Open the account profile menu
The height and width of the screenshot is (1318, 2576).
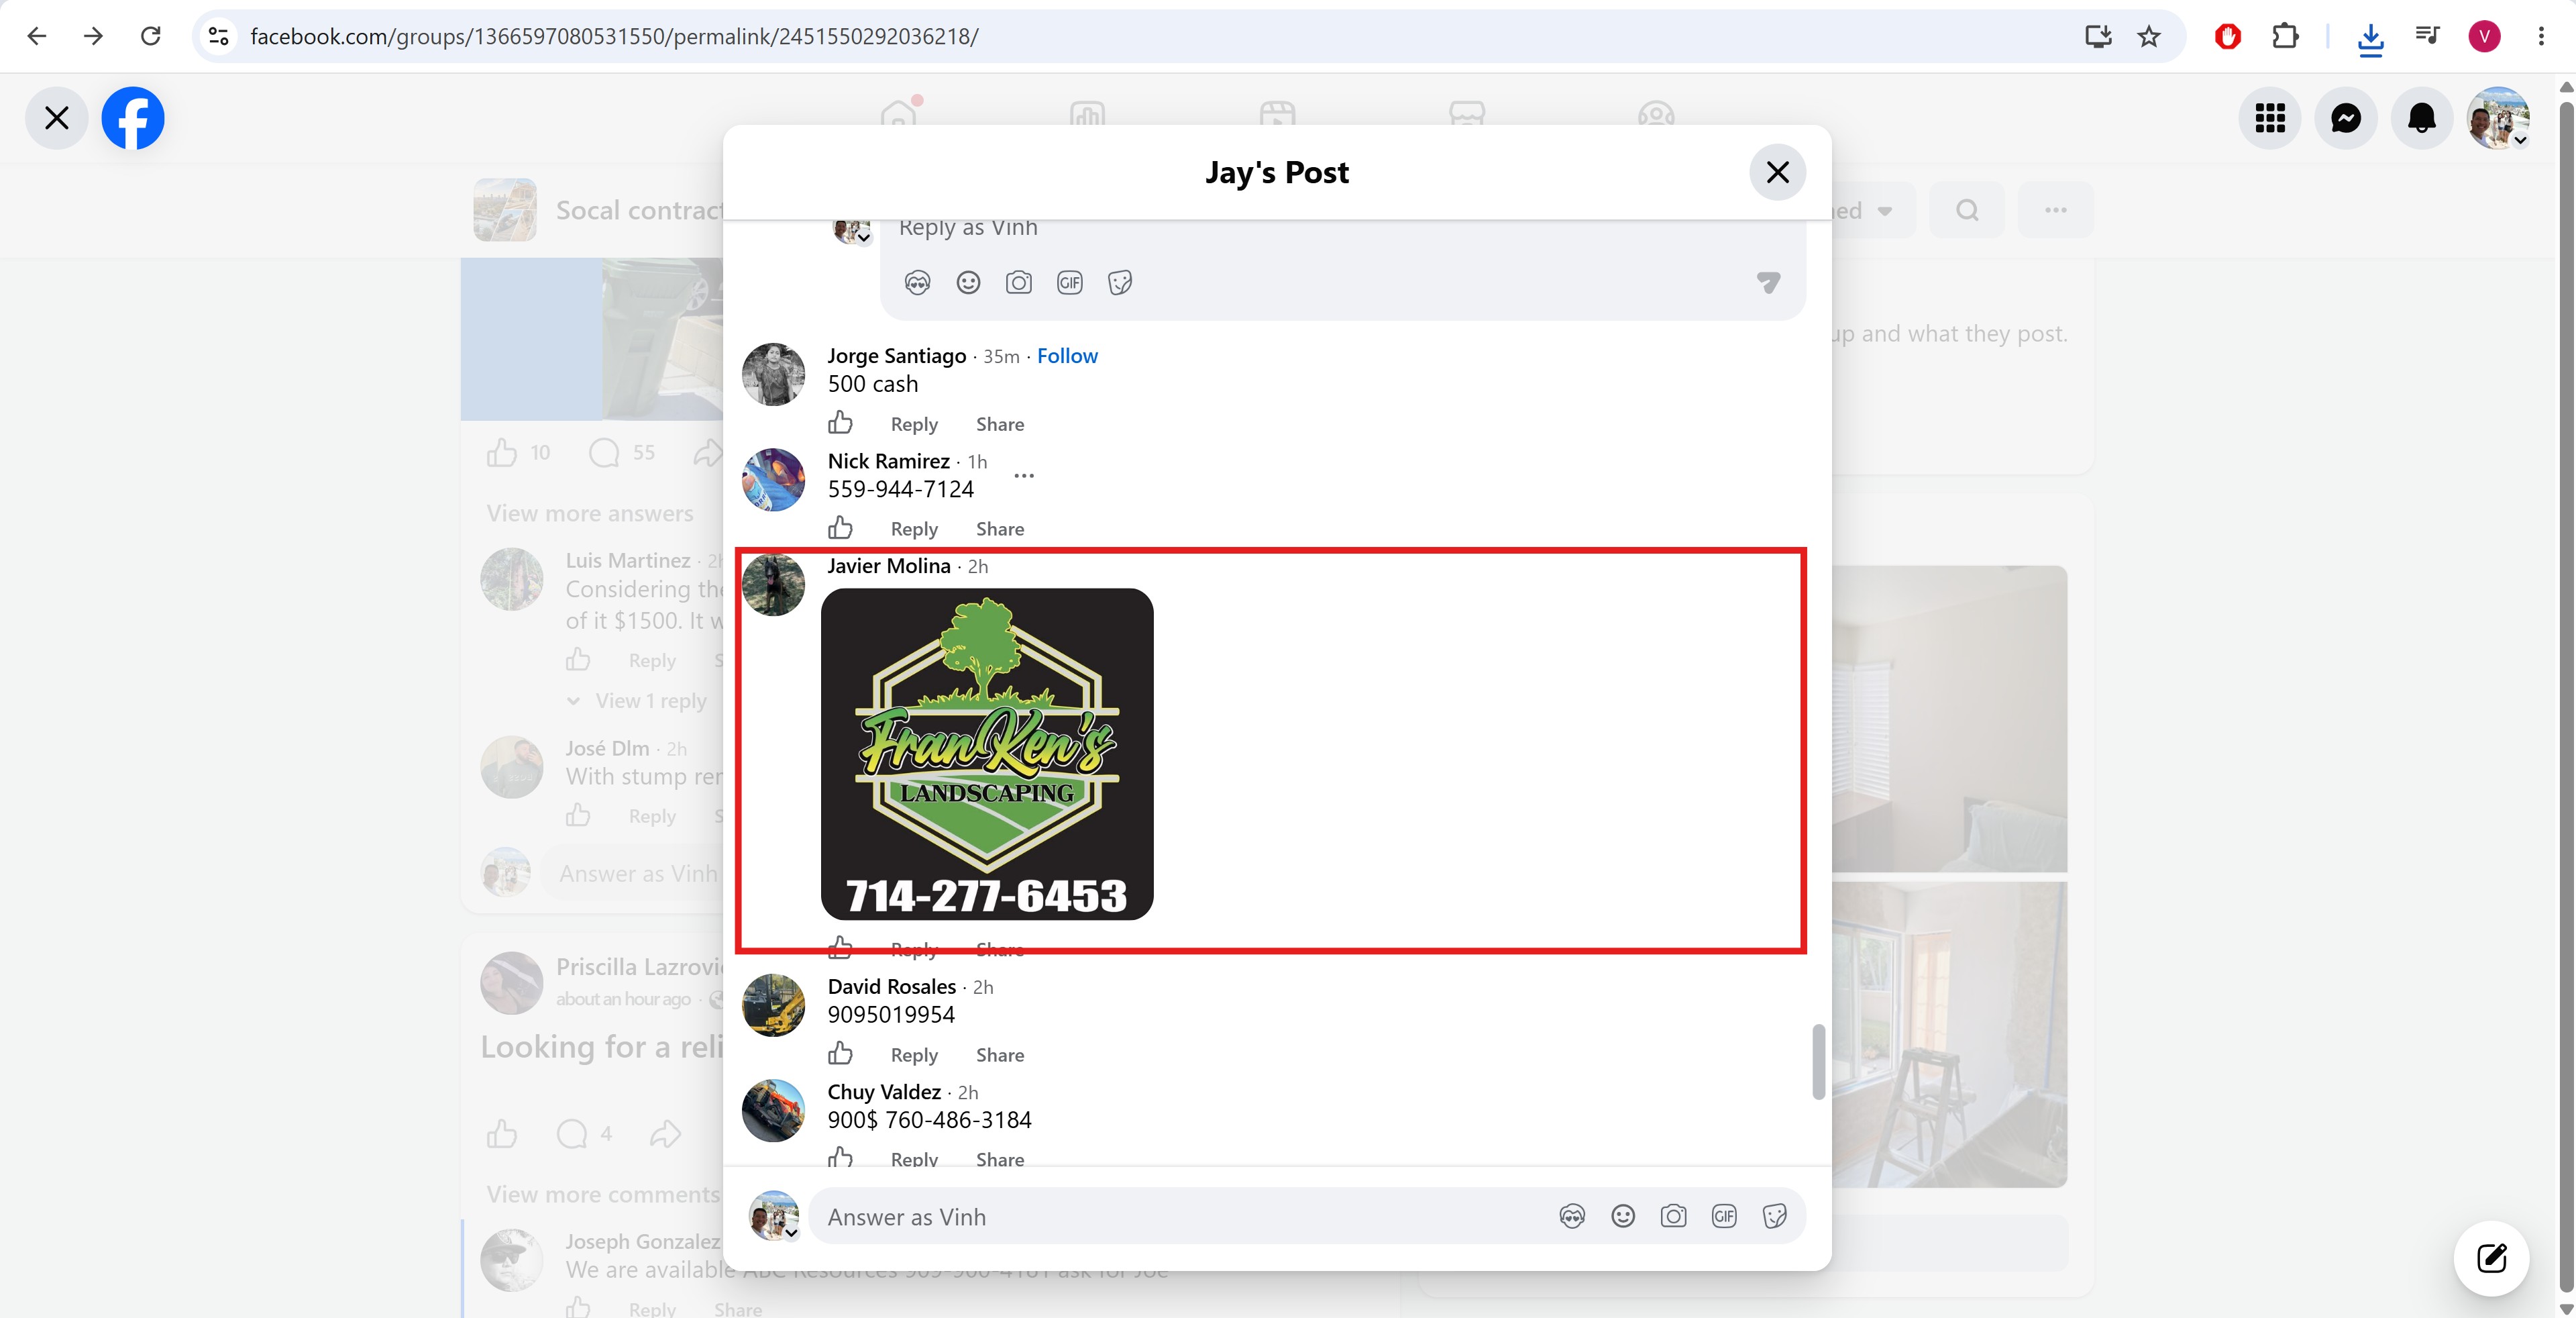[2498, 118]
